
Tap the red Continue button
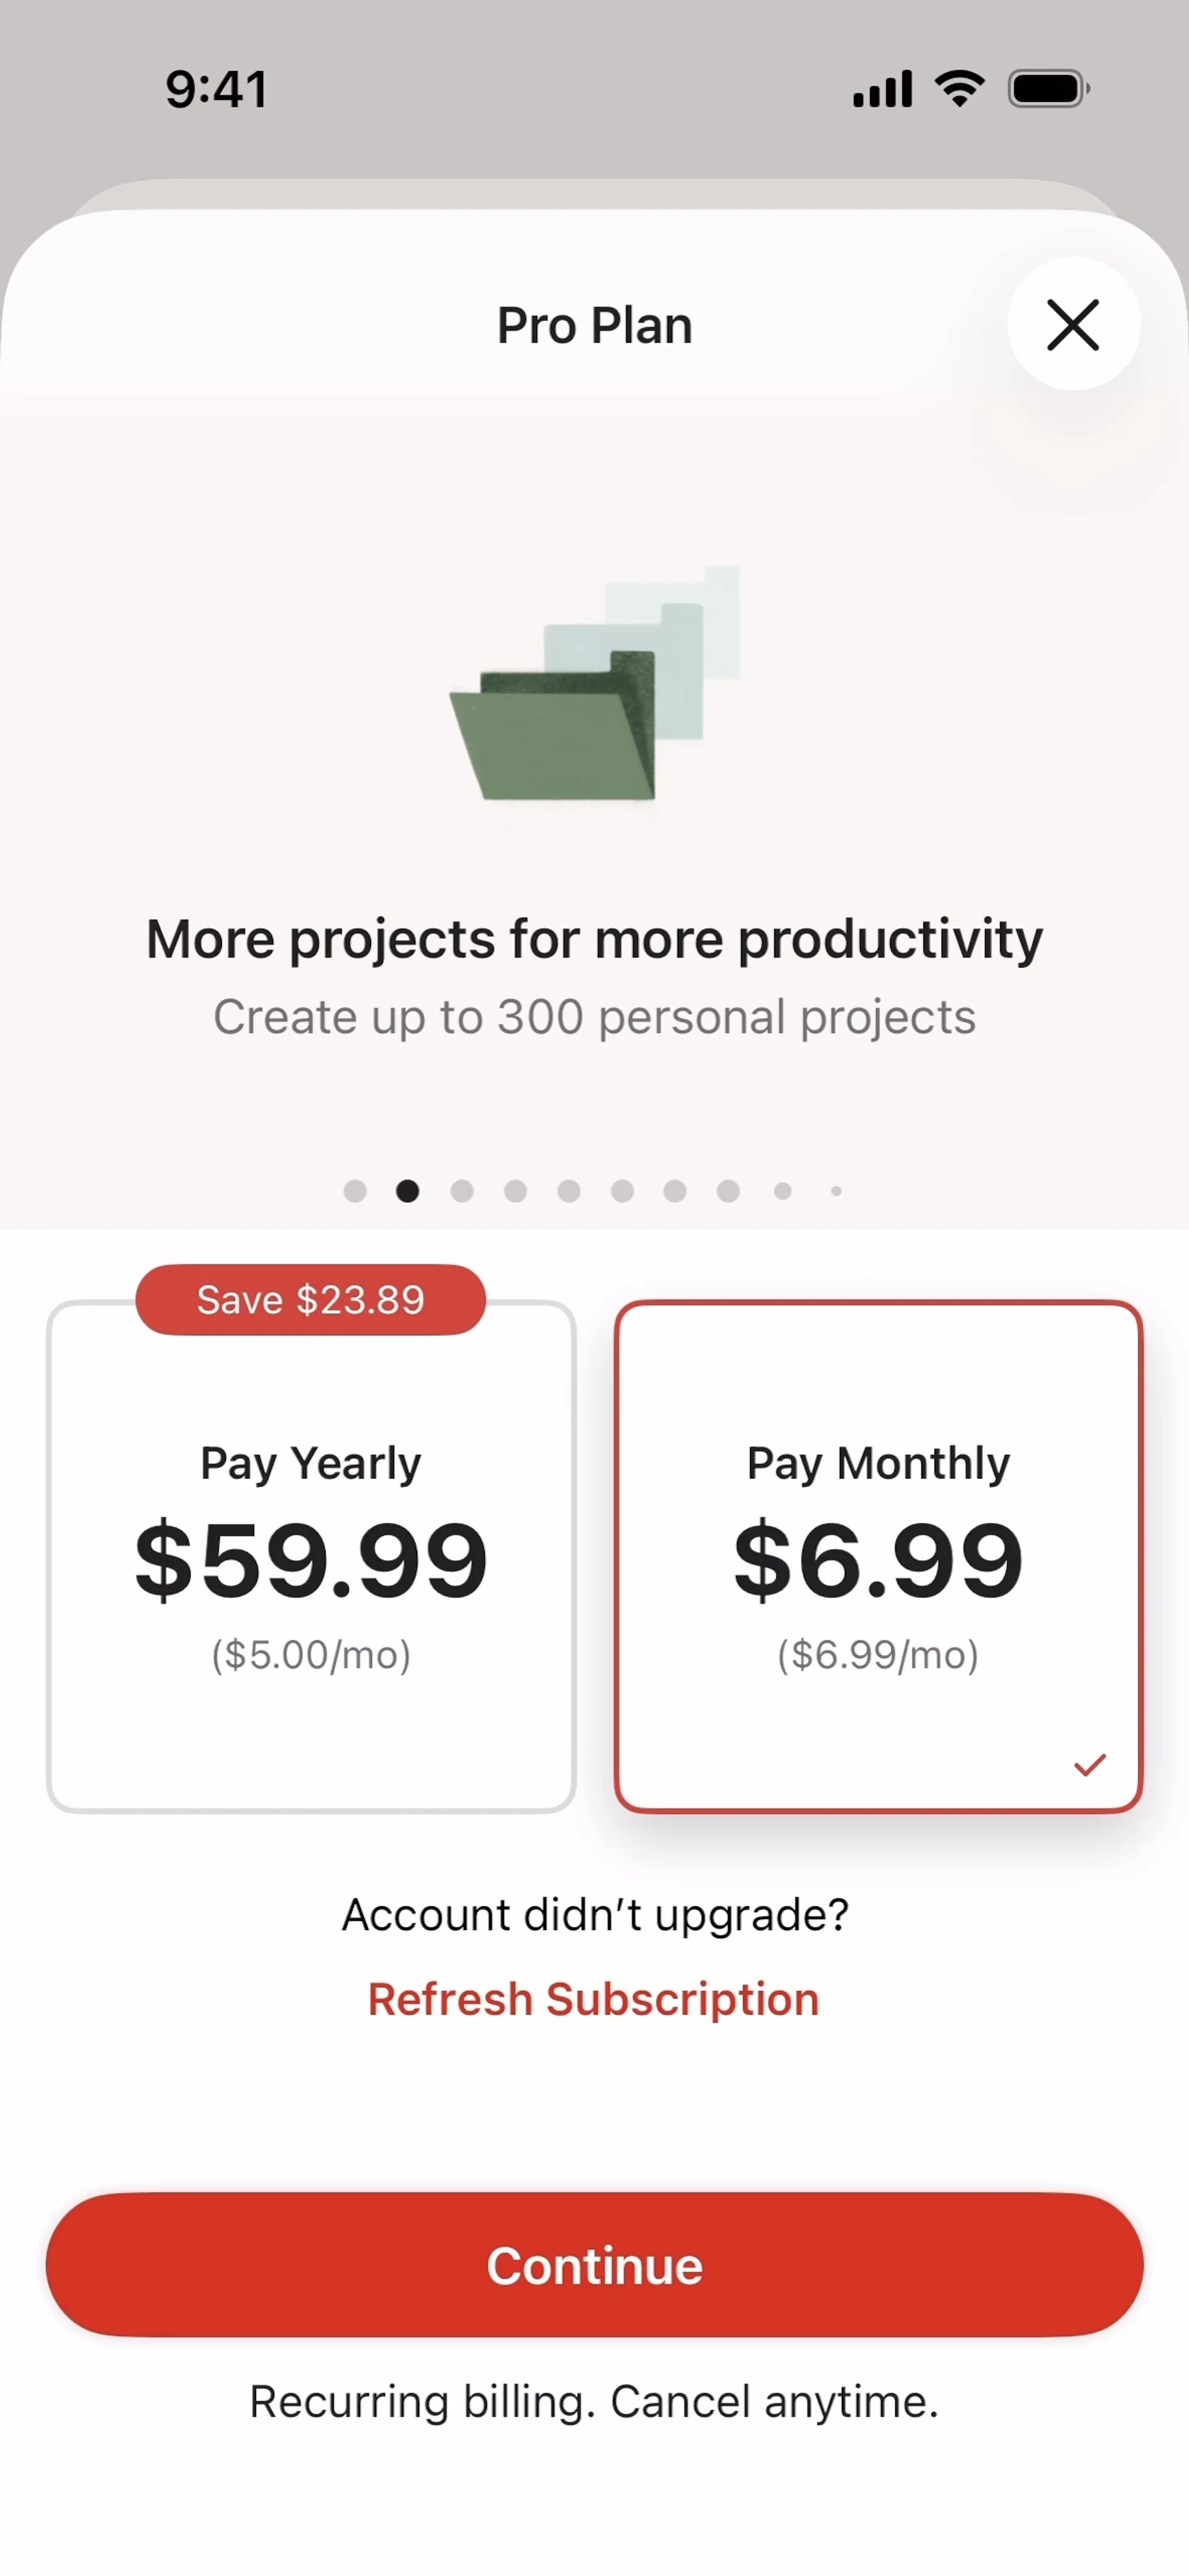594,2265
